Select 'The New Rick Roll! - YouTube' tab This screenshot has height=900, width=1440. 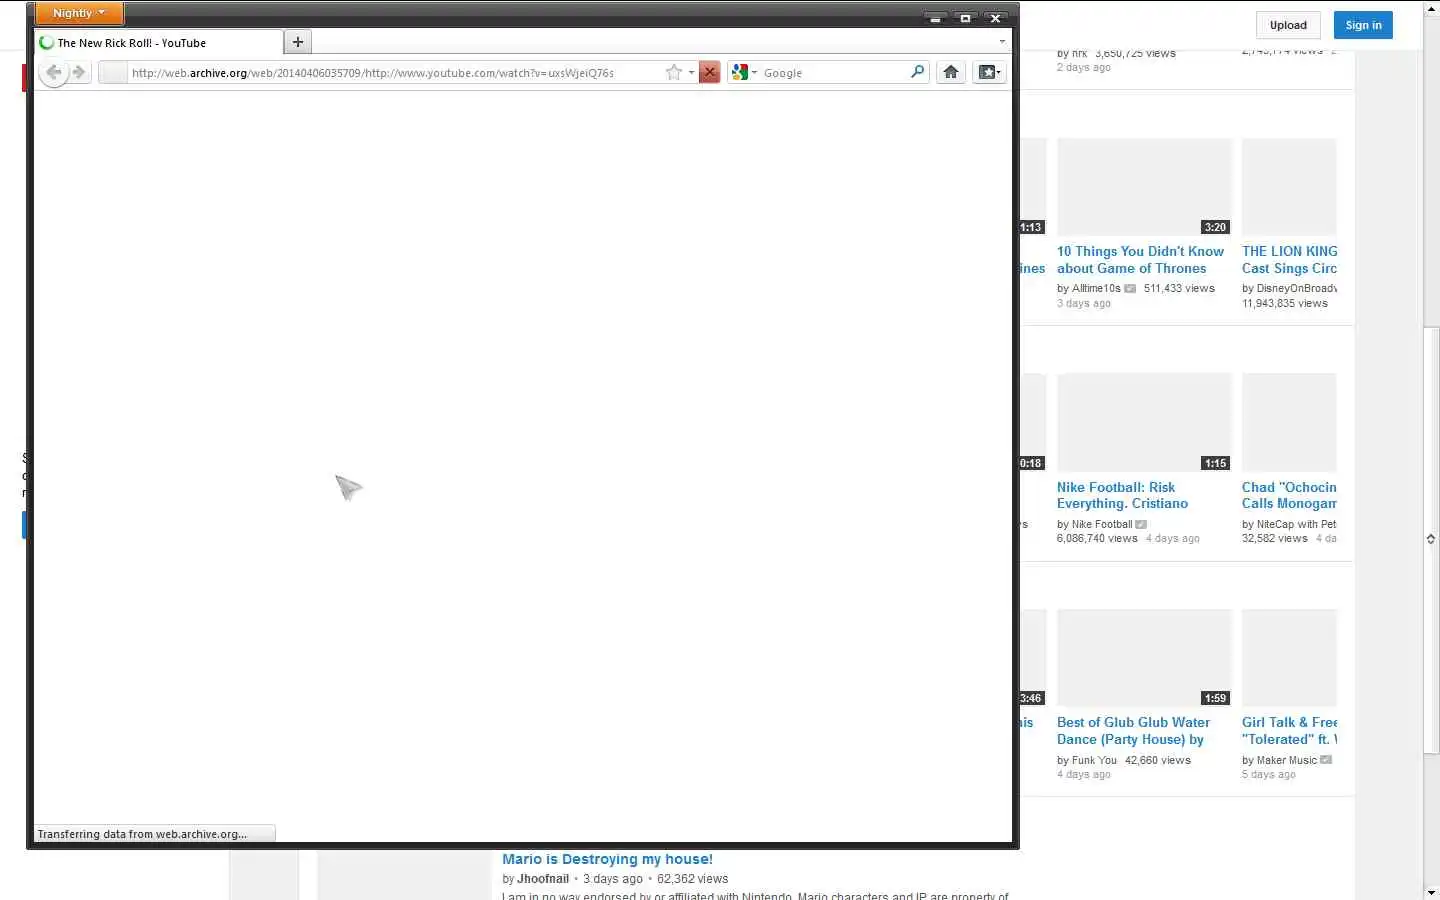pyautogui.click(x=159, y=43)
